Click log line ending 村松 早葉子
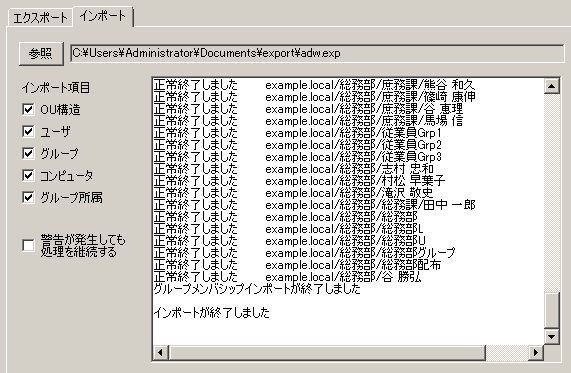The width and height of the screenshot is (571, 373). point(299,181)
